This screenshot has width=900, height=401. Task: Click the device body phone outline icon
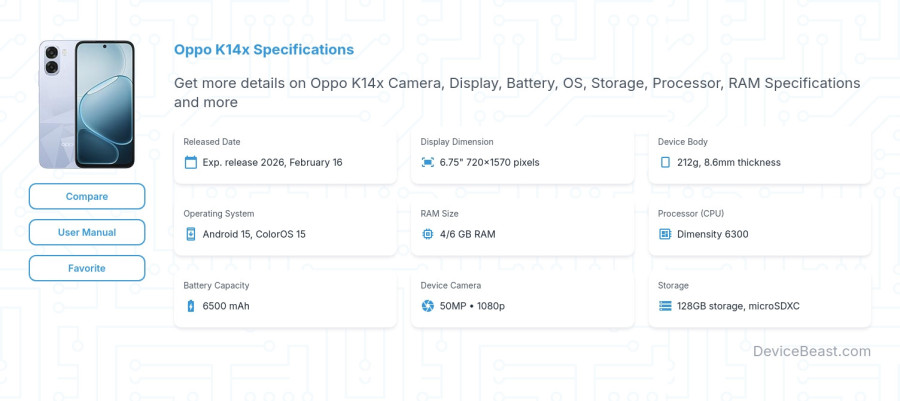(665, 162)
